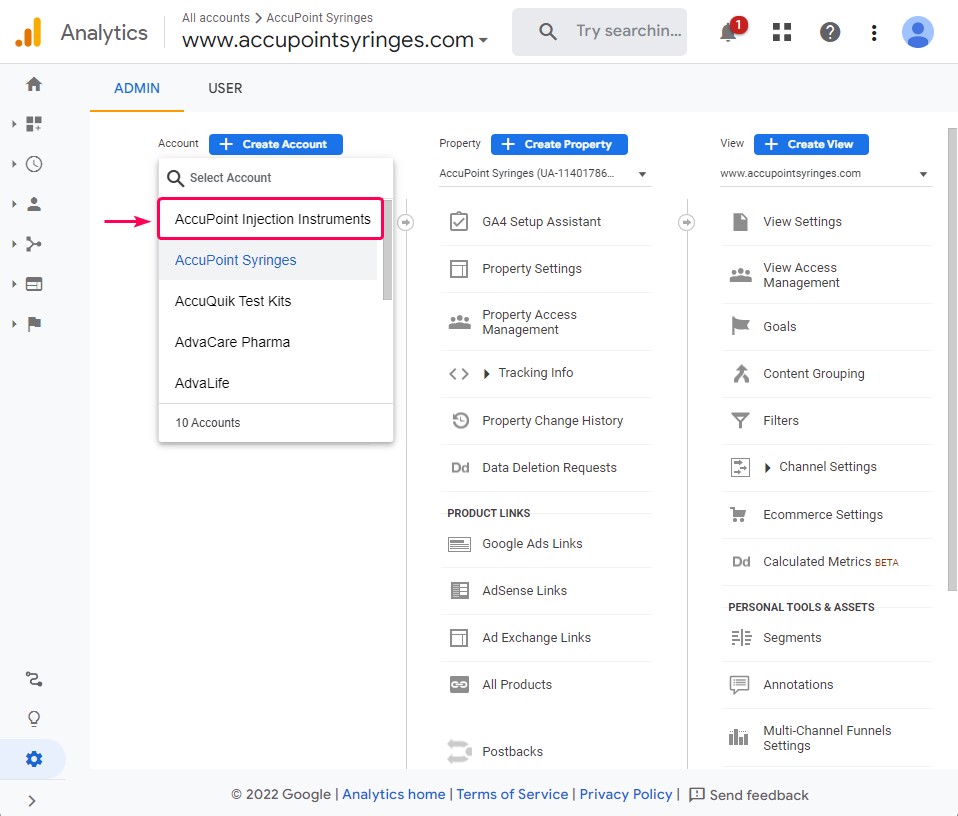Click the GA4 Setup Assistant checkbox icon
Viewport: 958px width, 816px height.
pos(459,221)
